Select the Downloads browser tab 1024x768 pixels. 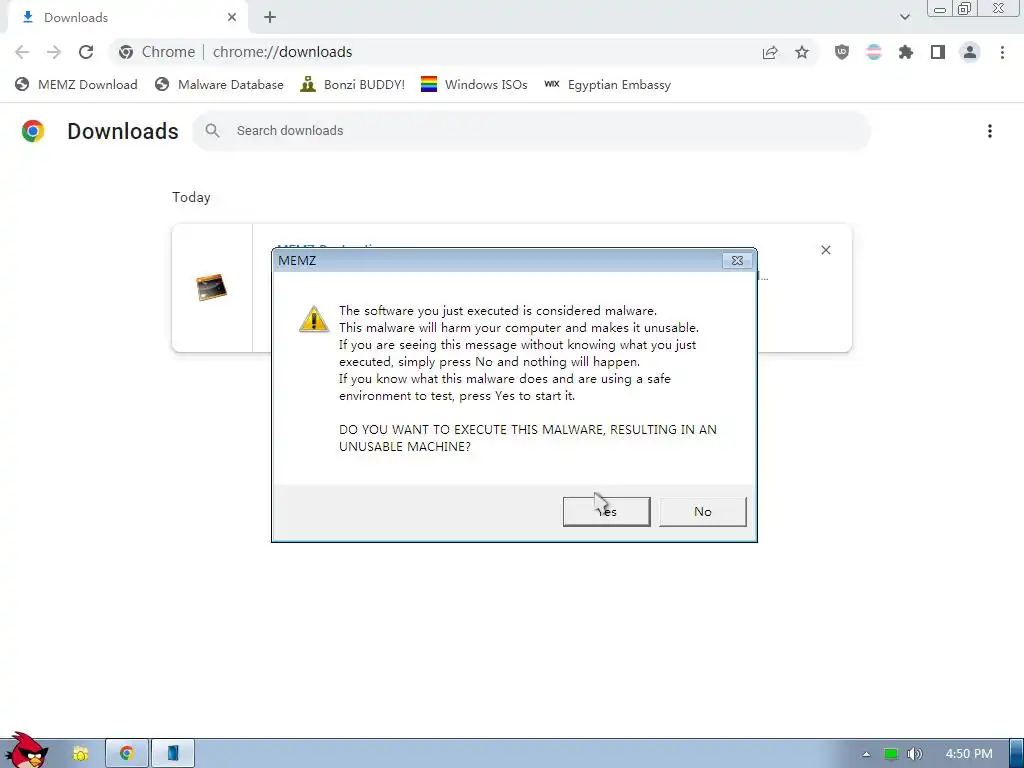coord(127,18)
